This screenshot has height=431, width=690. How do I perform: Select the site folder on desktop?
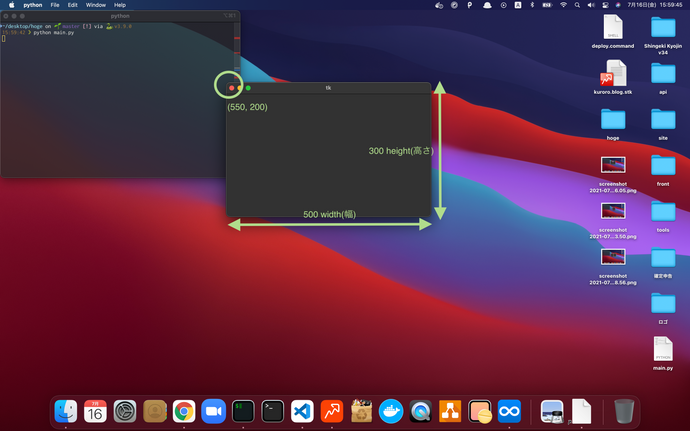tap(663, 119)
